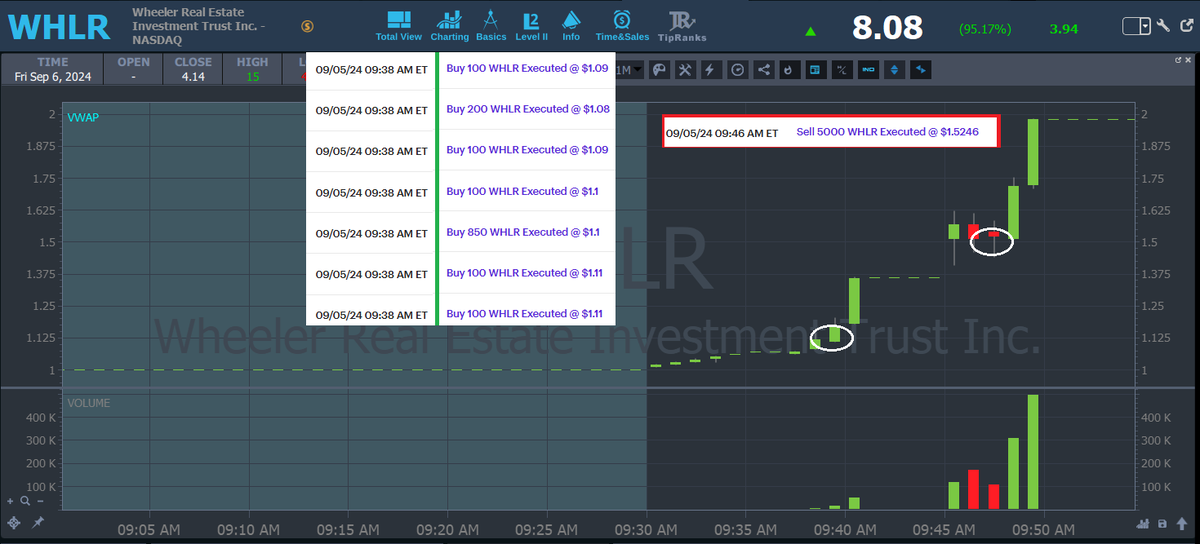Click the HIGH value 15
Screen dimensions: 1200x544
coord(252,76)
